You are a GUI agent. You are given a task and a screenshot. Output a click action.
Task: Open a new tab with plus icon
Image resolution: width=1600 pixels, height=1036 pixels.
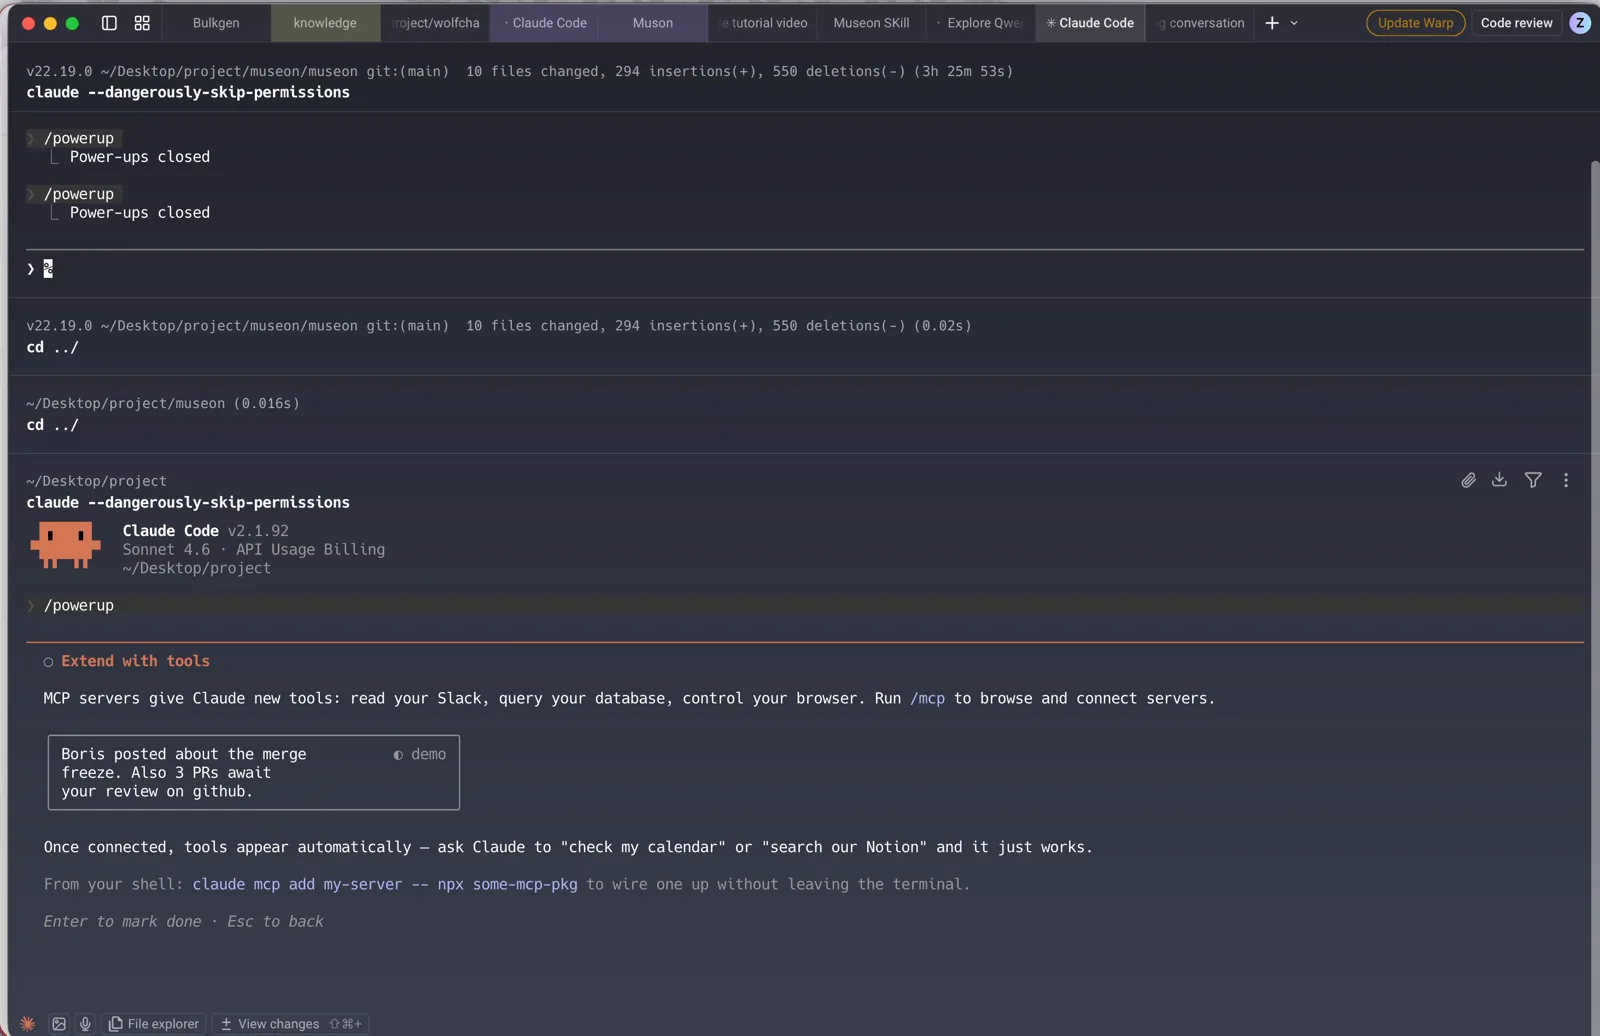[x=1272, y=23]
